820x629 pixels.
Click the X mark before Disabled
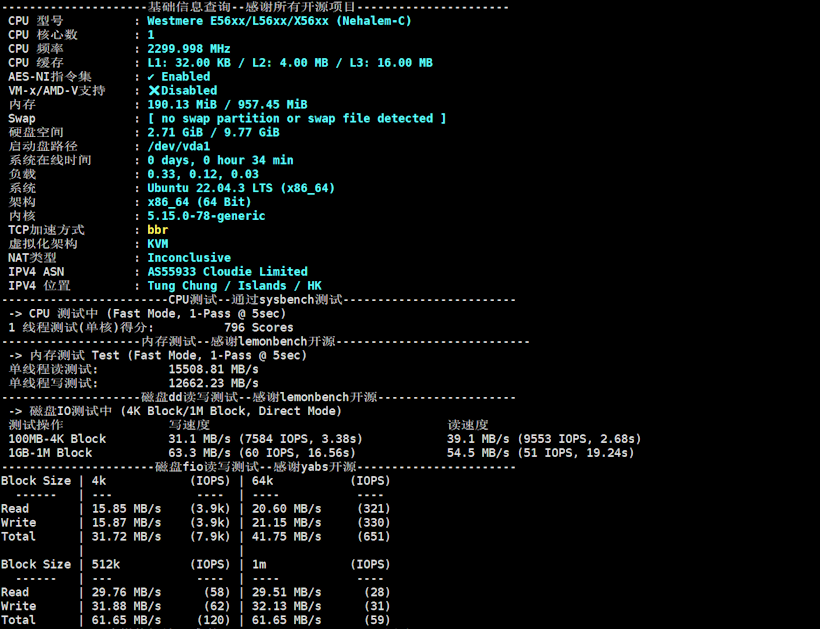tap(153, 91)
